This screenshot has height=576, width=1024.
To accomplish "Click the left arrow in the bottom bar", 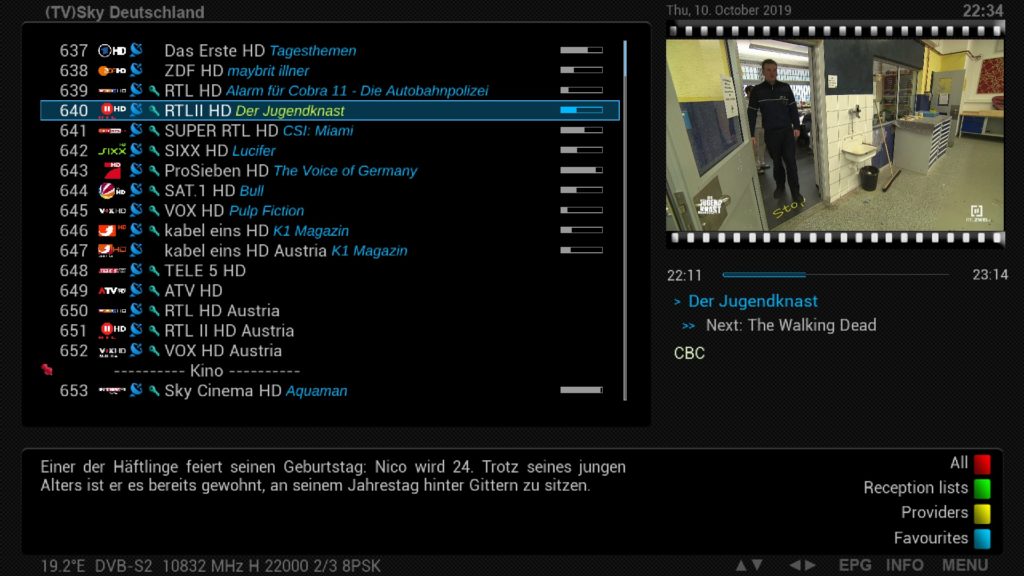I will pyautogui.click(x=795, y=566).
